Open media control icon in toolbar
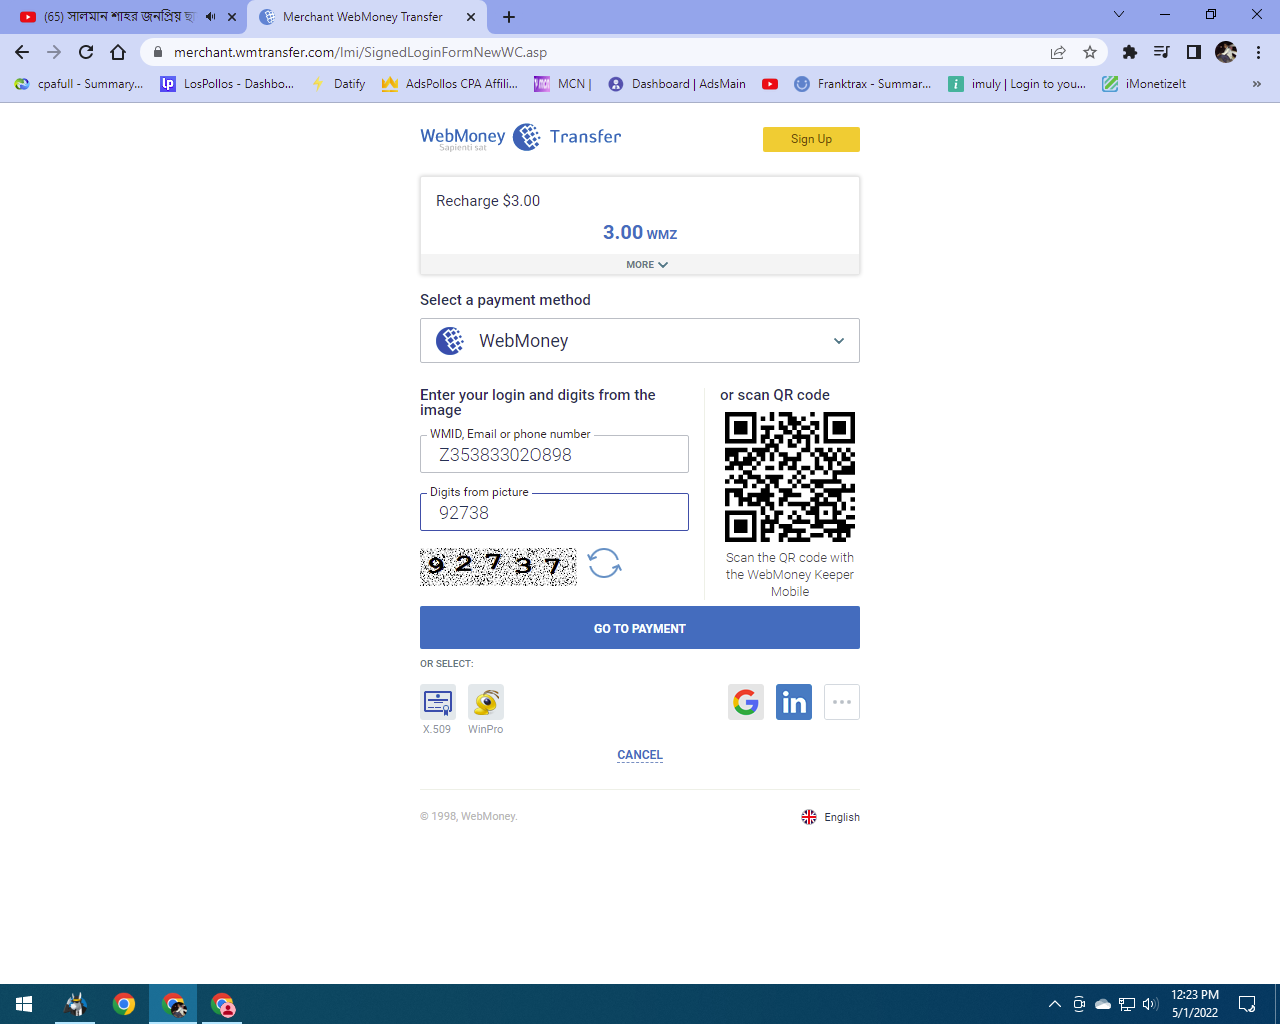Image resolution: width=1280 pixels, height=1024 pixels. (x=1162, y=52)
